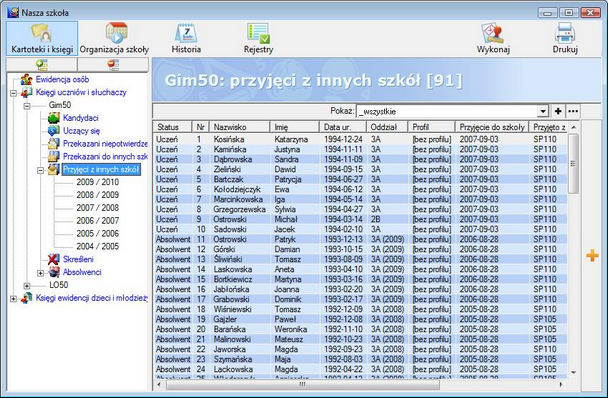Screen dimensions: 608x398
Task: Select row with surname Sadowski
Action: tap(361, 229)
